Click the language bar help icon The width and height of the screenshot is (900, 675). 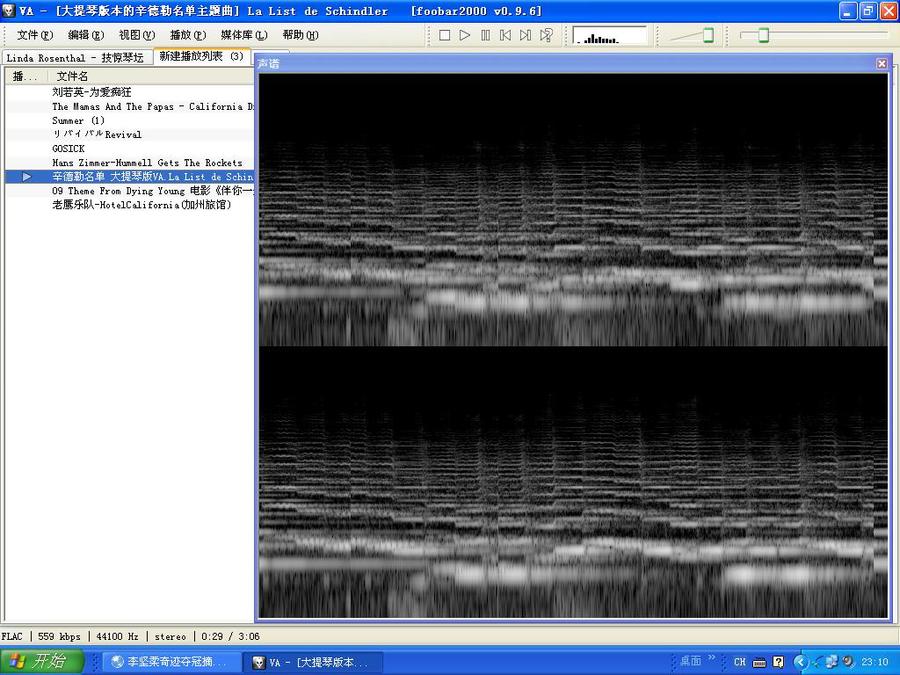pos(778,662)
